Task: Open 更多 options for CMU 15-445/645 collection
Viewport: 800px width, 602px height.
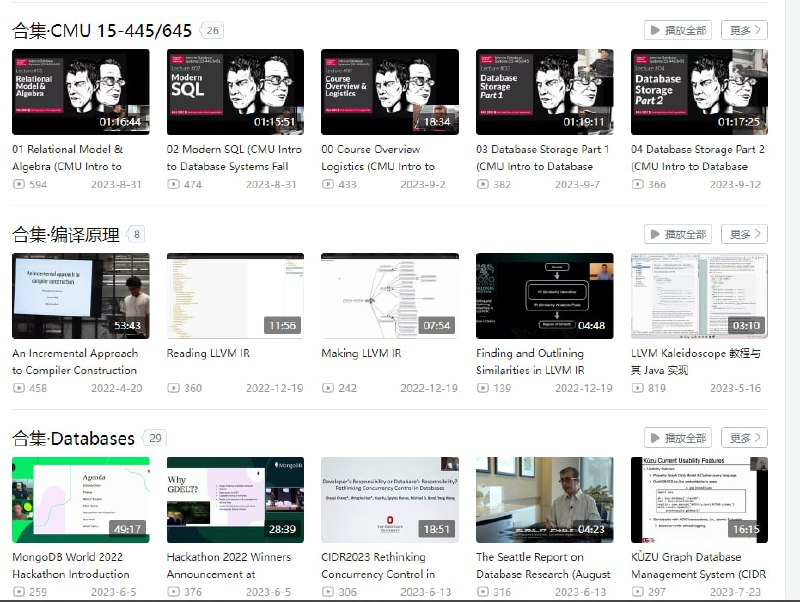Action: [x=745, y=30]
